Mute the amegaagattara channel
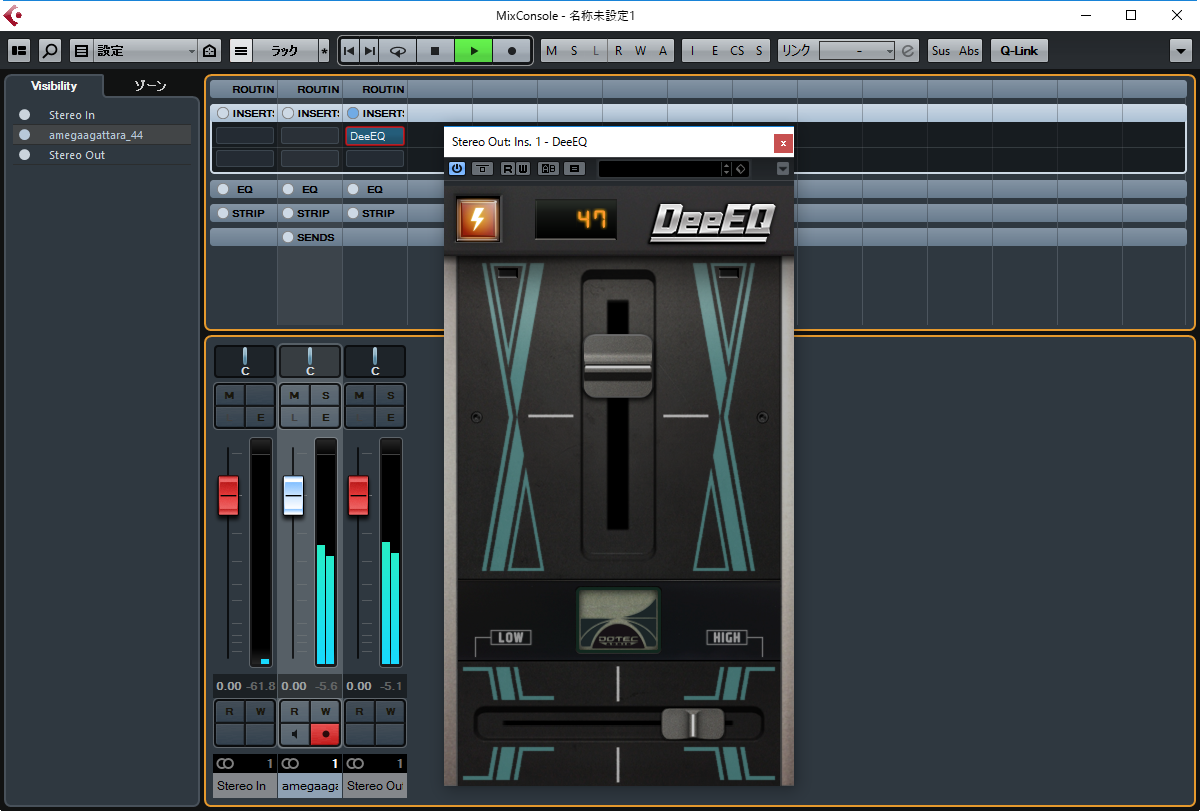1200x811 pixels. pos(294,395)
